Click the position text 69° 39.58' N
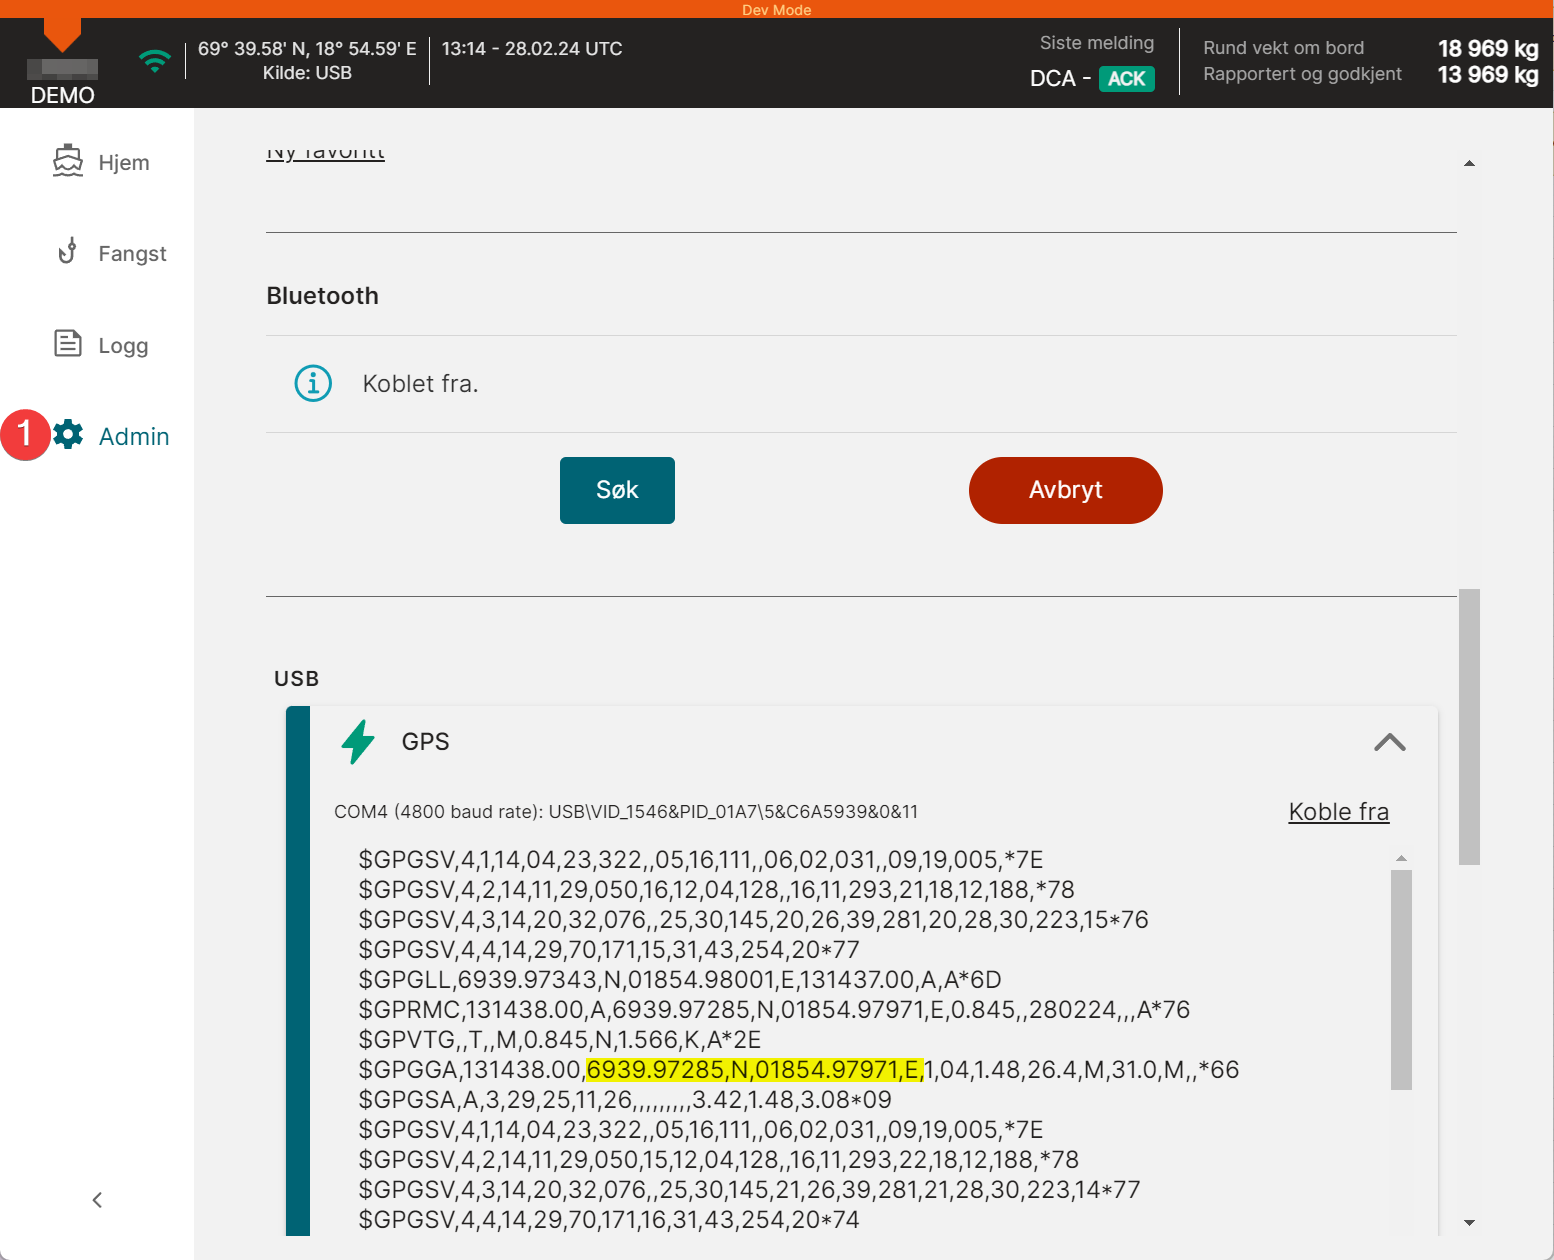The image size is (1554, 1260). [x=253, y=49]
